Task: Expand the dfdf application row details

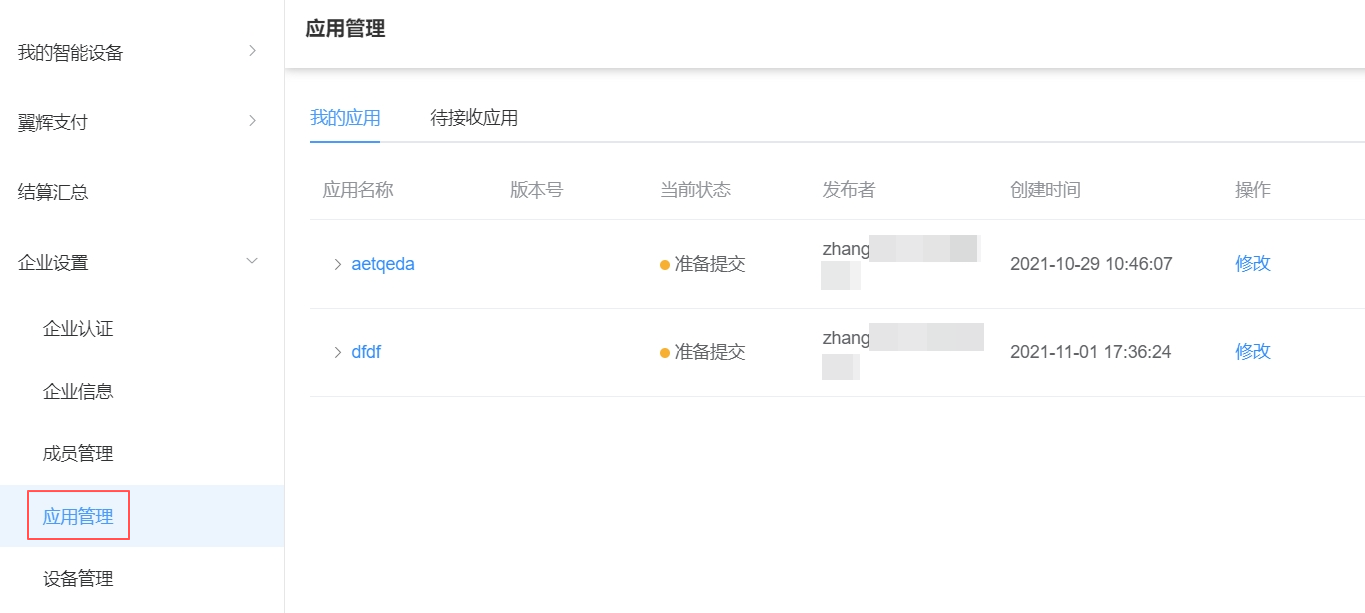Action: tap(337, 351)
